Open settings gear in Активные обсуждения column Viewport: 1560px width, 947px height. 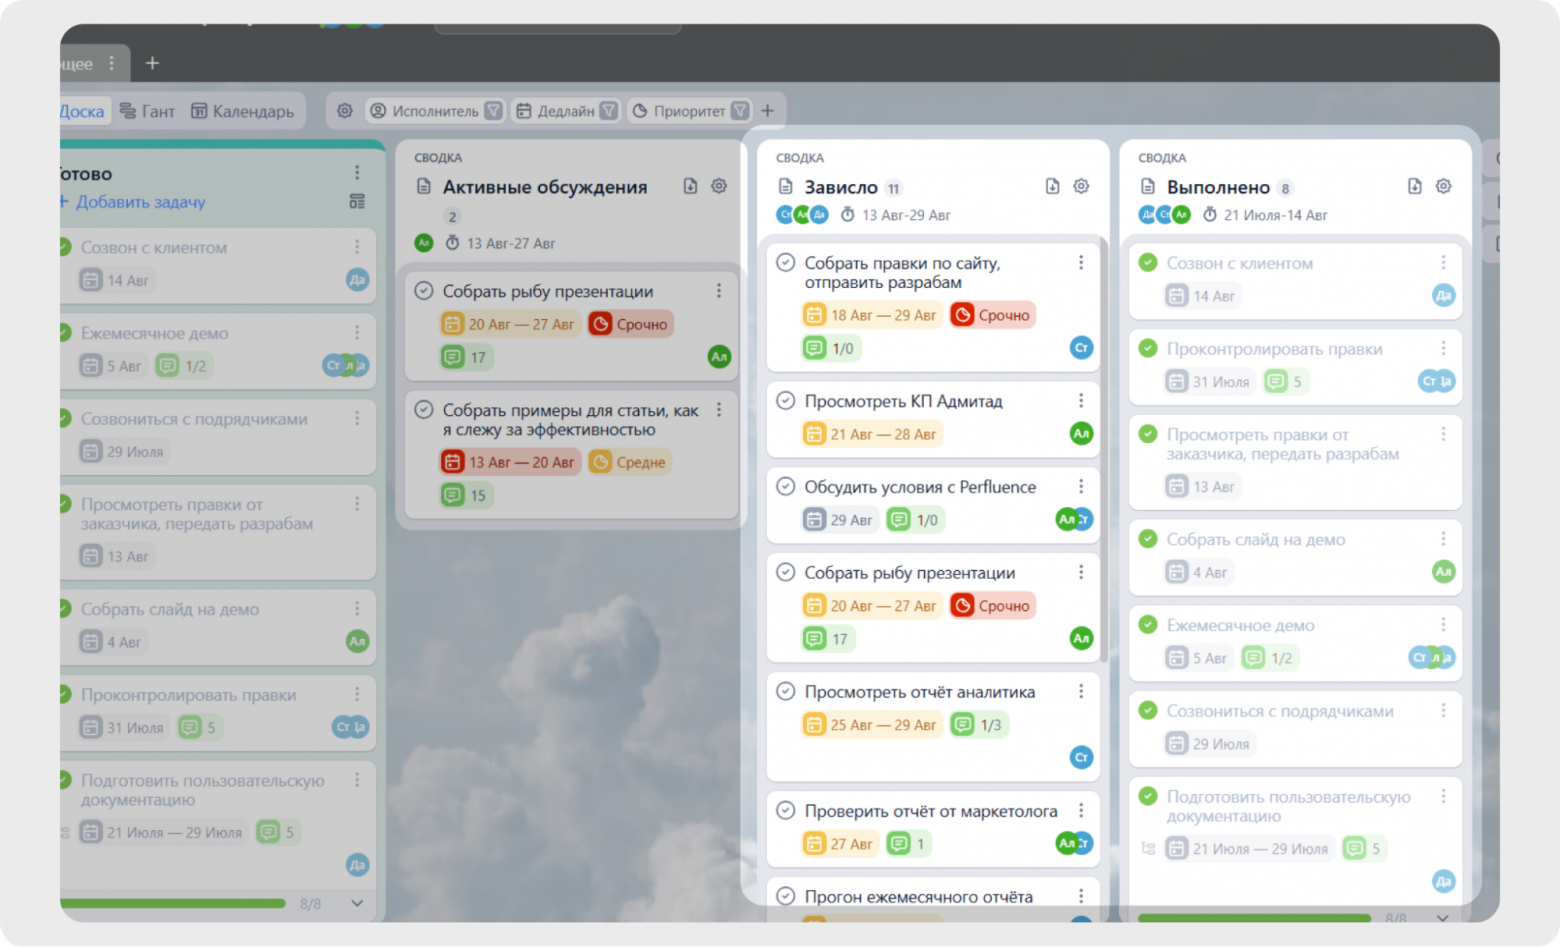click(719, 186)
